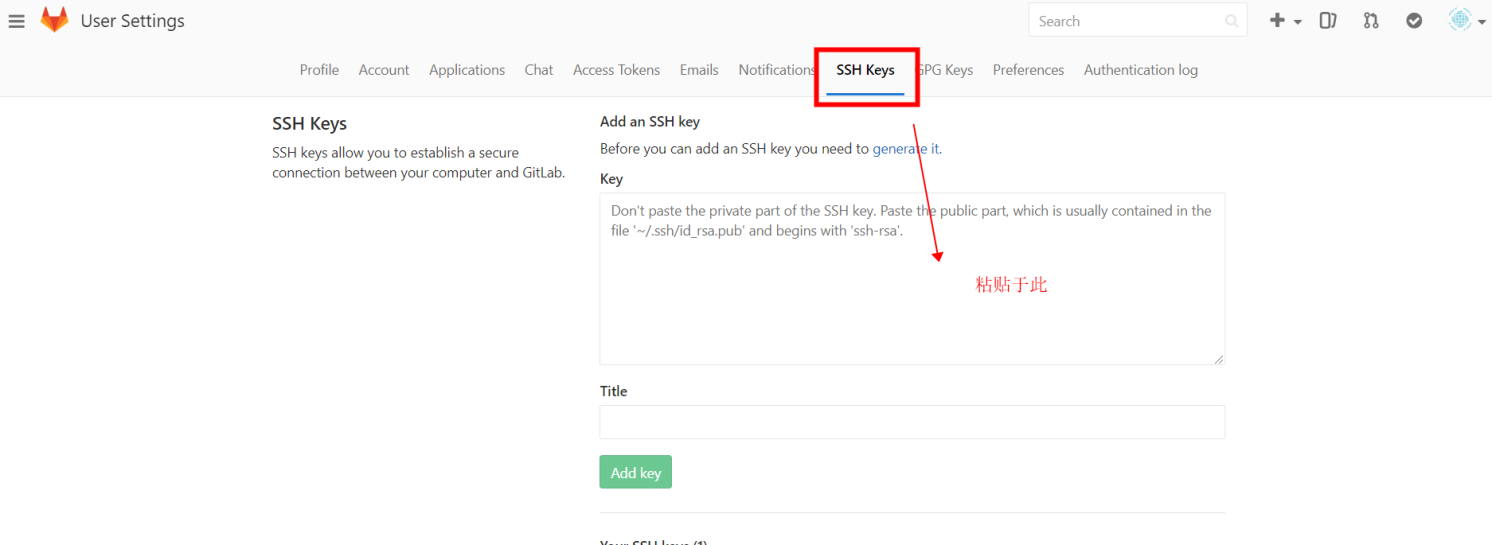Viewport: 1492px width, 545px height.
Task: Focus the Title input field
Action: [912, 422]
